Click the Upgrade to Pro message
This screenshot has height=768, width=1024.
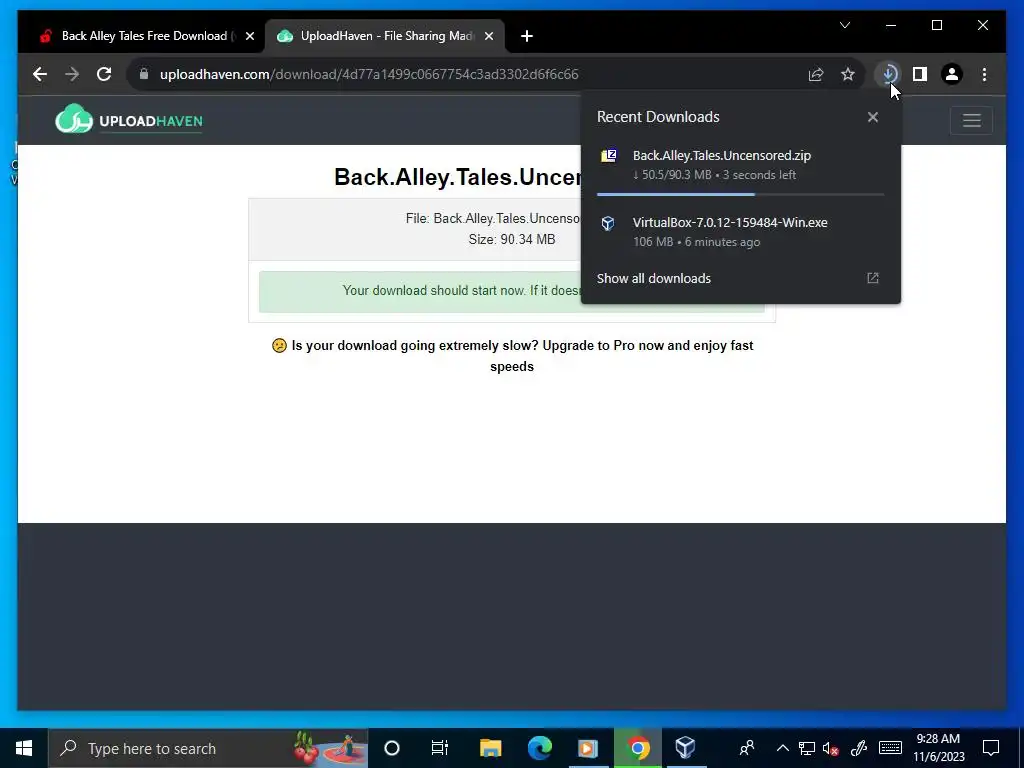coord(512,355)
